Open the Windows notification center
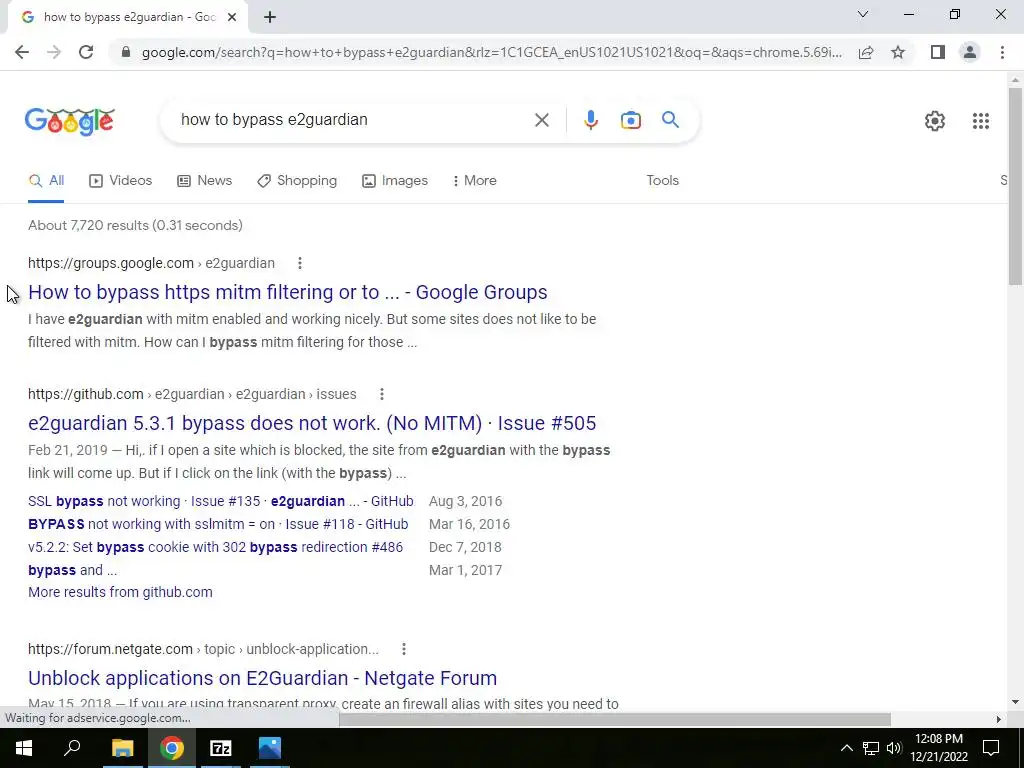This screenshot has width=1024, height=768. [x=991, y=748]
